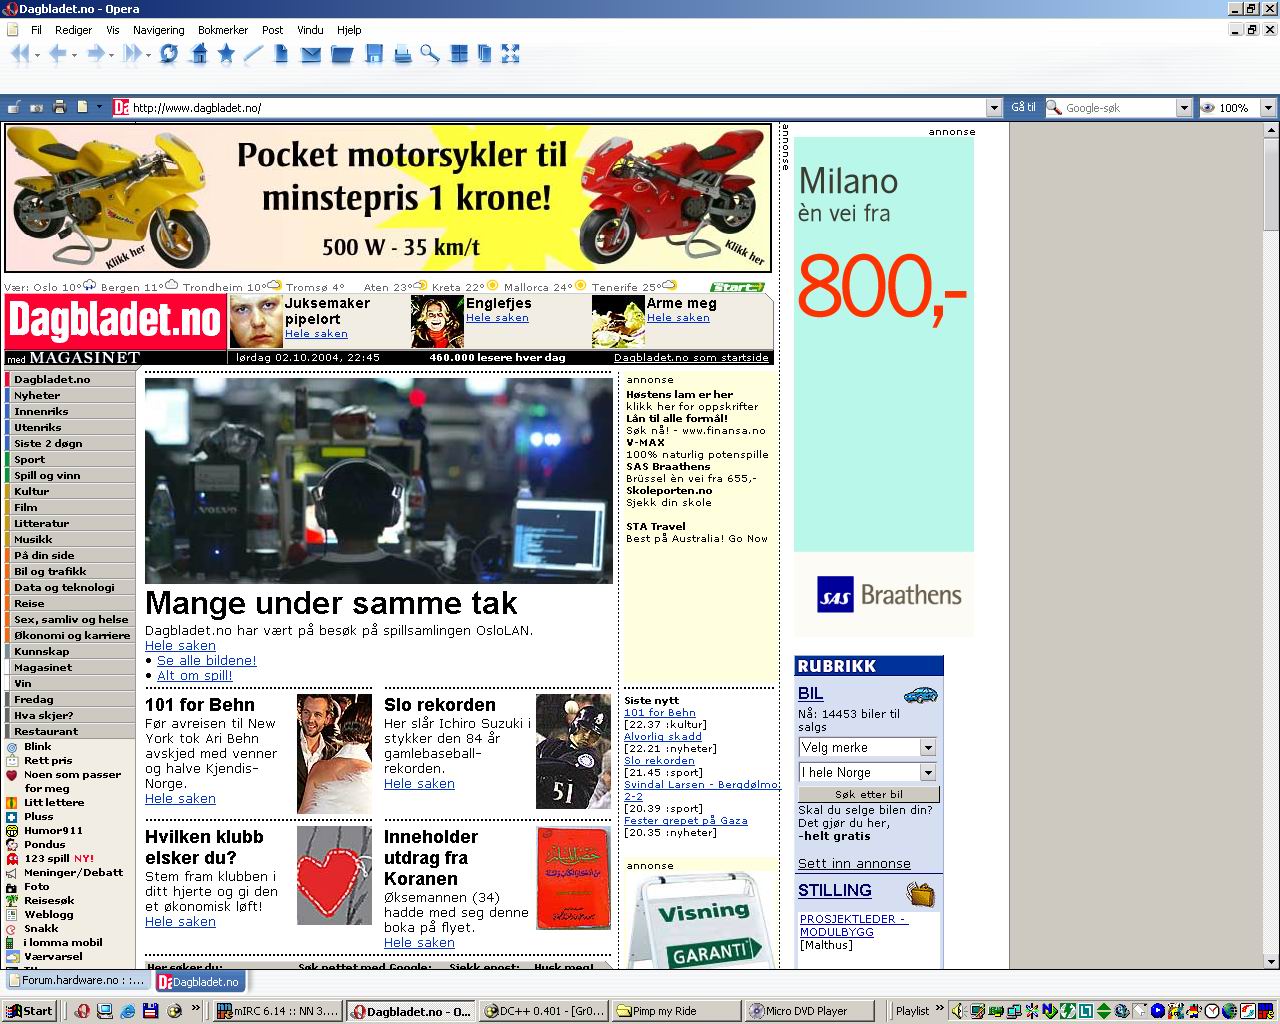The image size is (1280, 1024).
Task: Open the Vis menu
Action: [113, 30]
